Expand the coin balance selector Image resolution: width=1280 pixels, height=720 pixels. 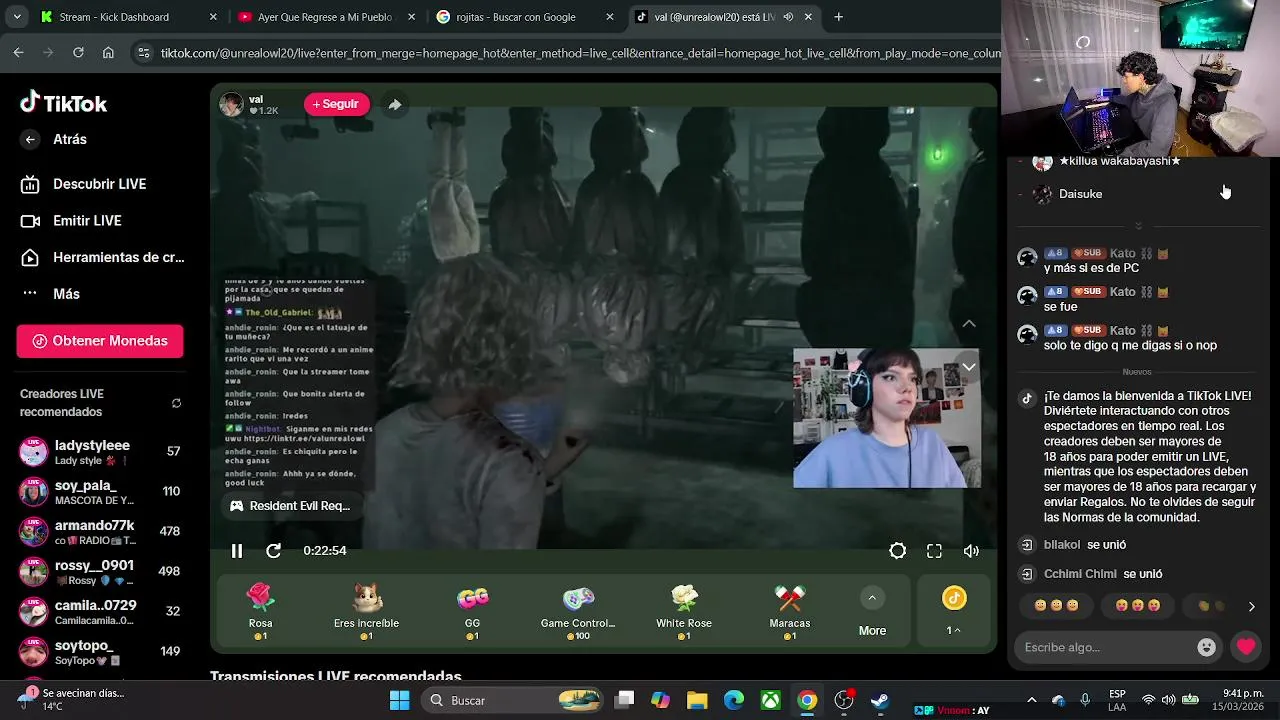pos(954,630)
